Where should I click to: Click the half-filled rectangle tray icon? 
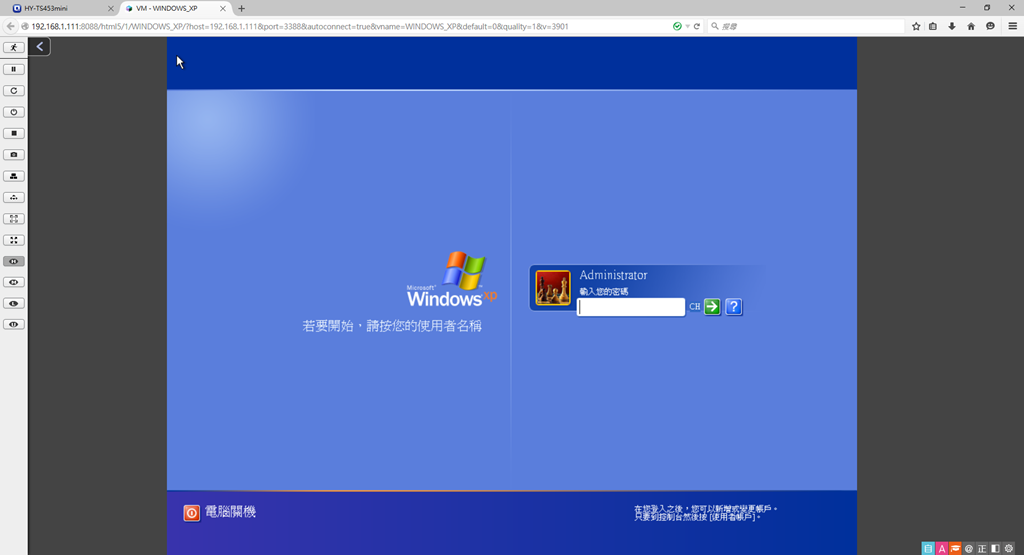995,548
